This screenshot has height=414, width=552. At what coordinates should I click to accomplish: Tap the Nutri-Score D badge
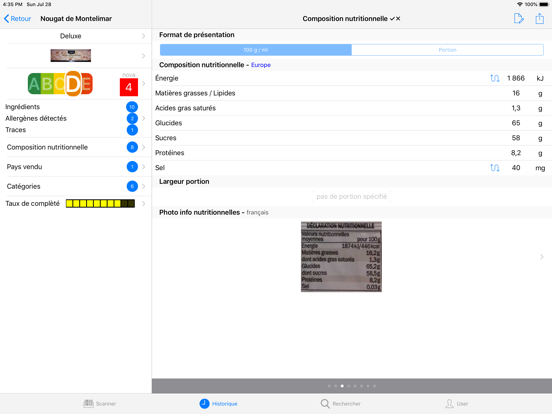[x=73, y=84]
